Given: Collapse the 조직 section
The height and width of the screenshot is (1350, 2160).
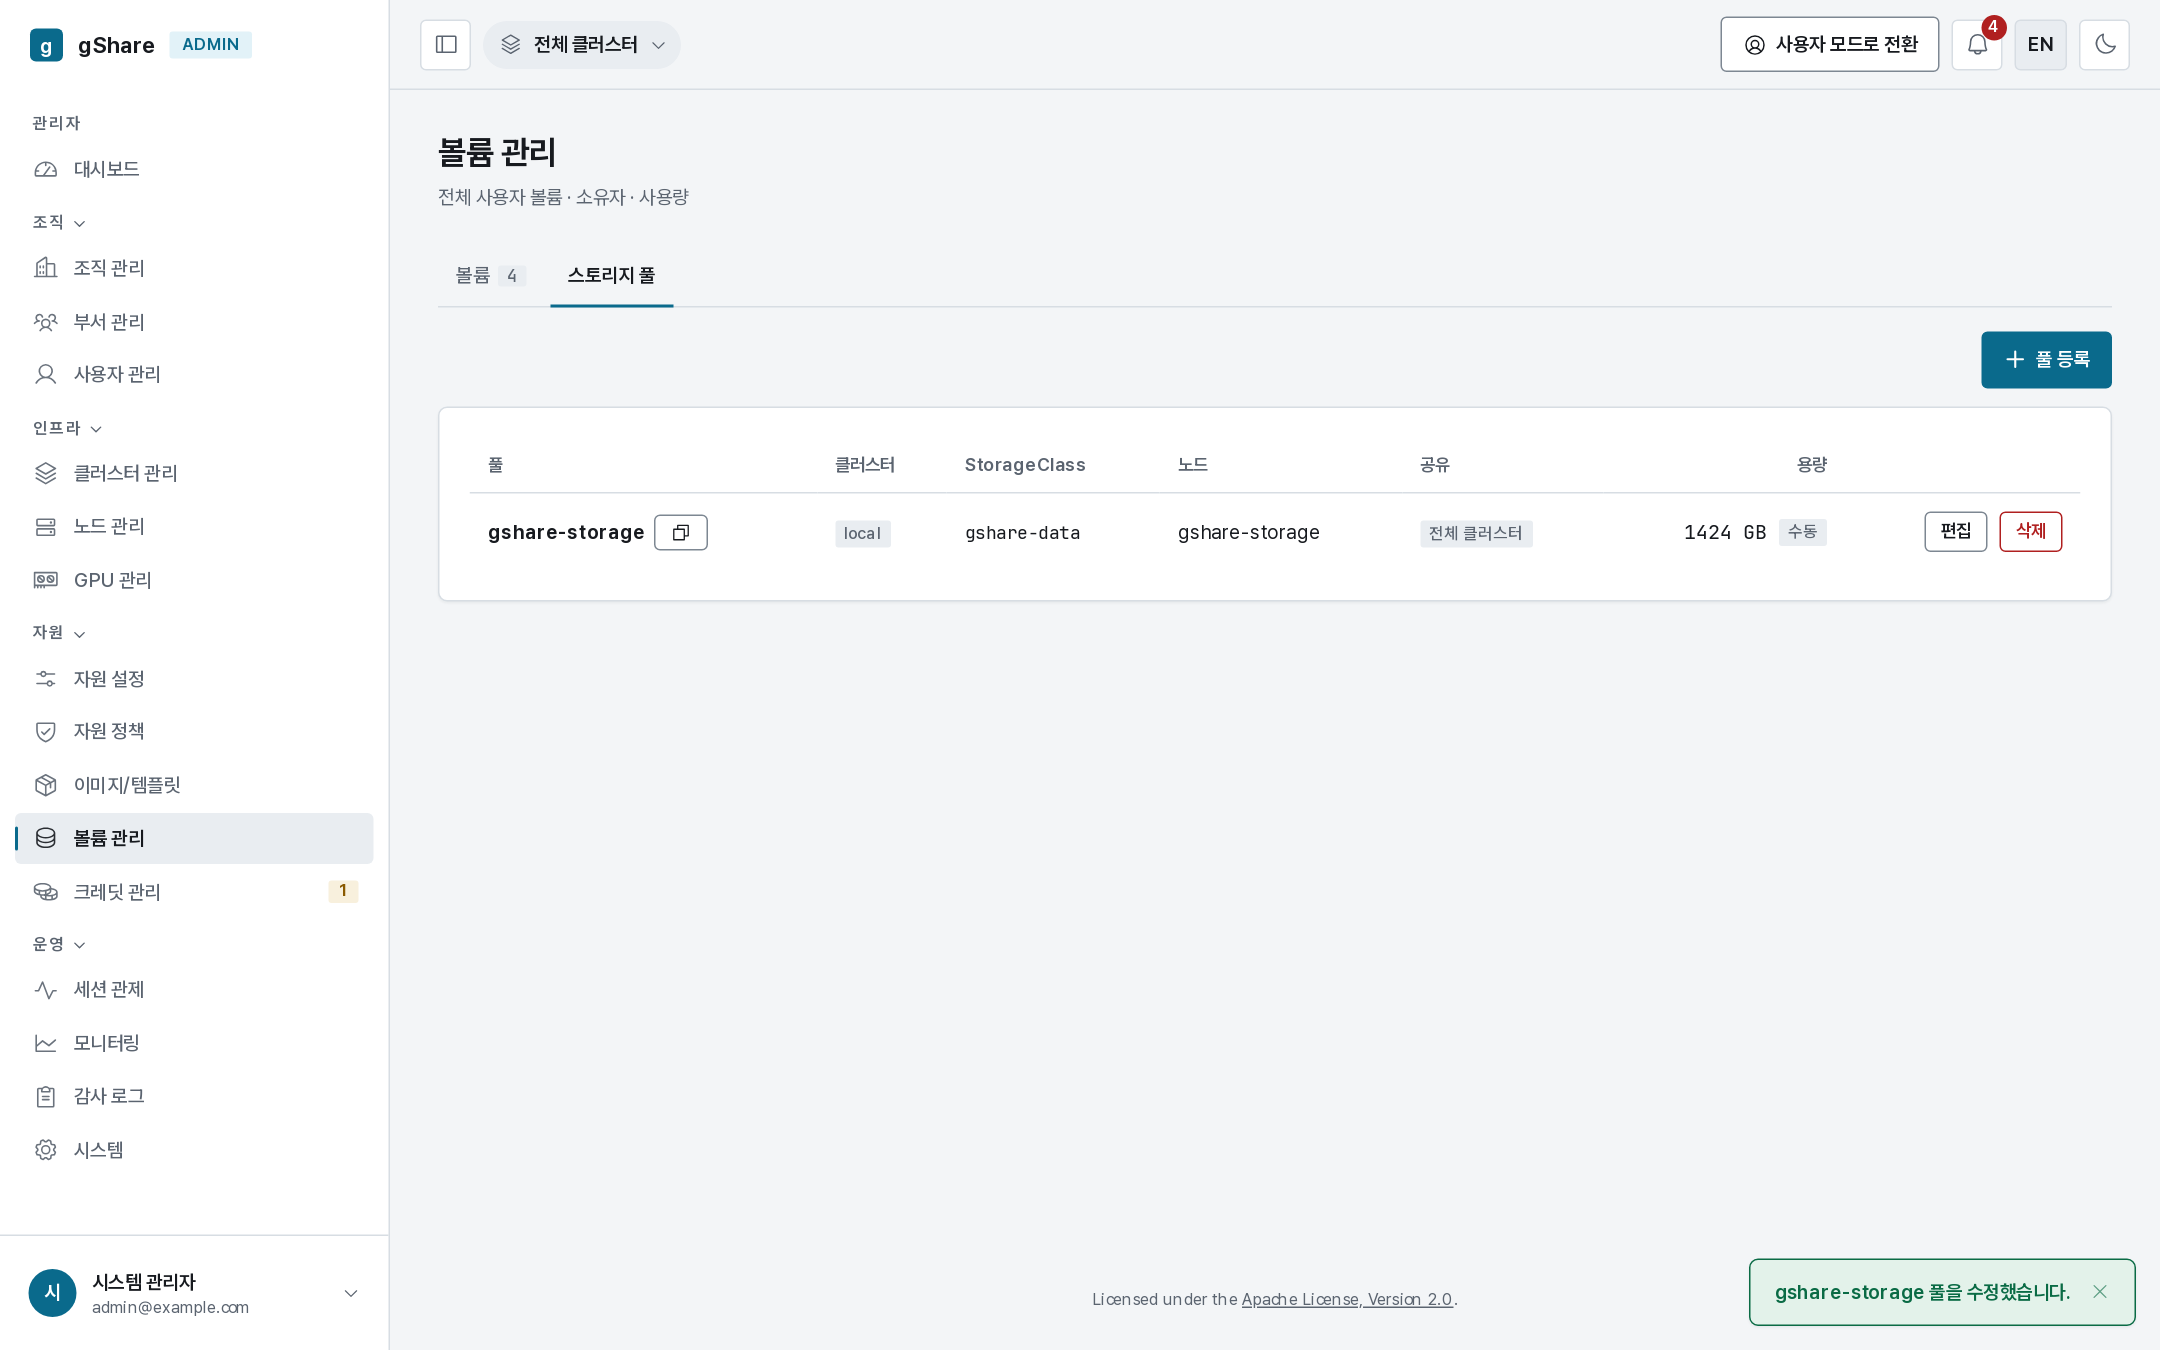Looking at the screenshot, I should (59, 222).
